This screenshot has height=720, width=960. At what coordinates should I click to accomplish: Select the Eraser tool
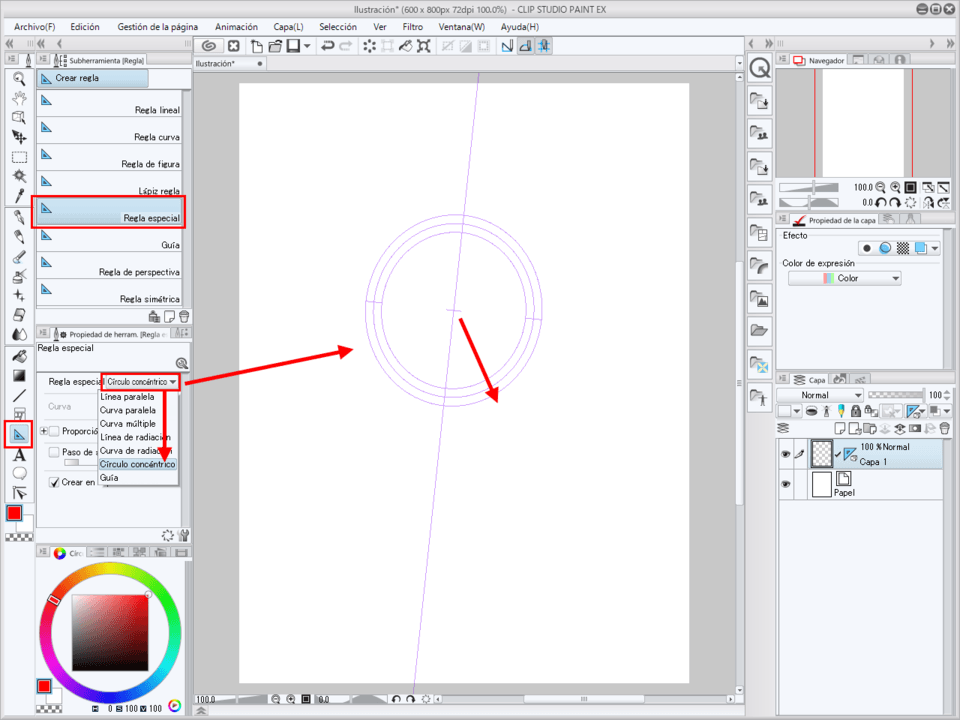coord(19,314)
